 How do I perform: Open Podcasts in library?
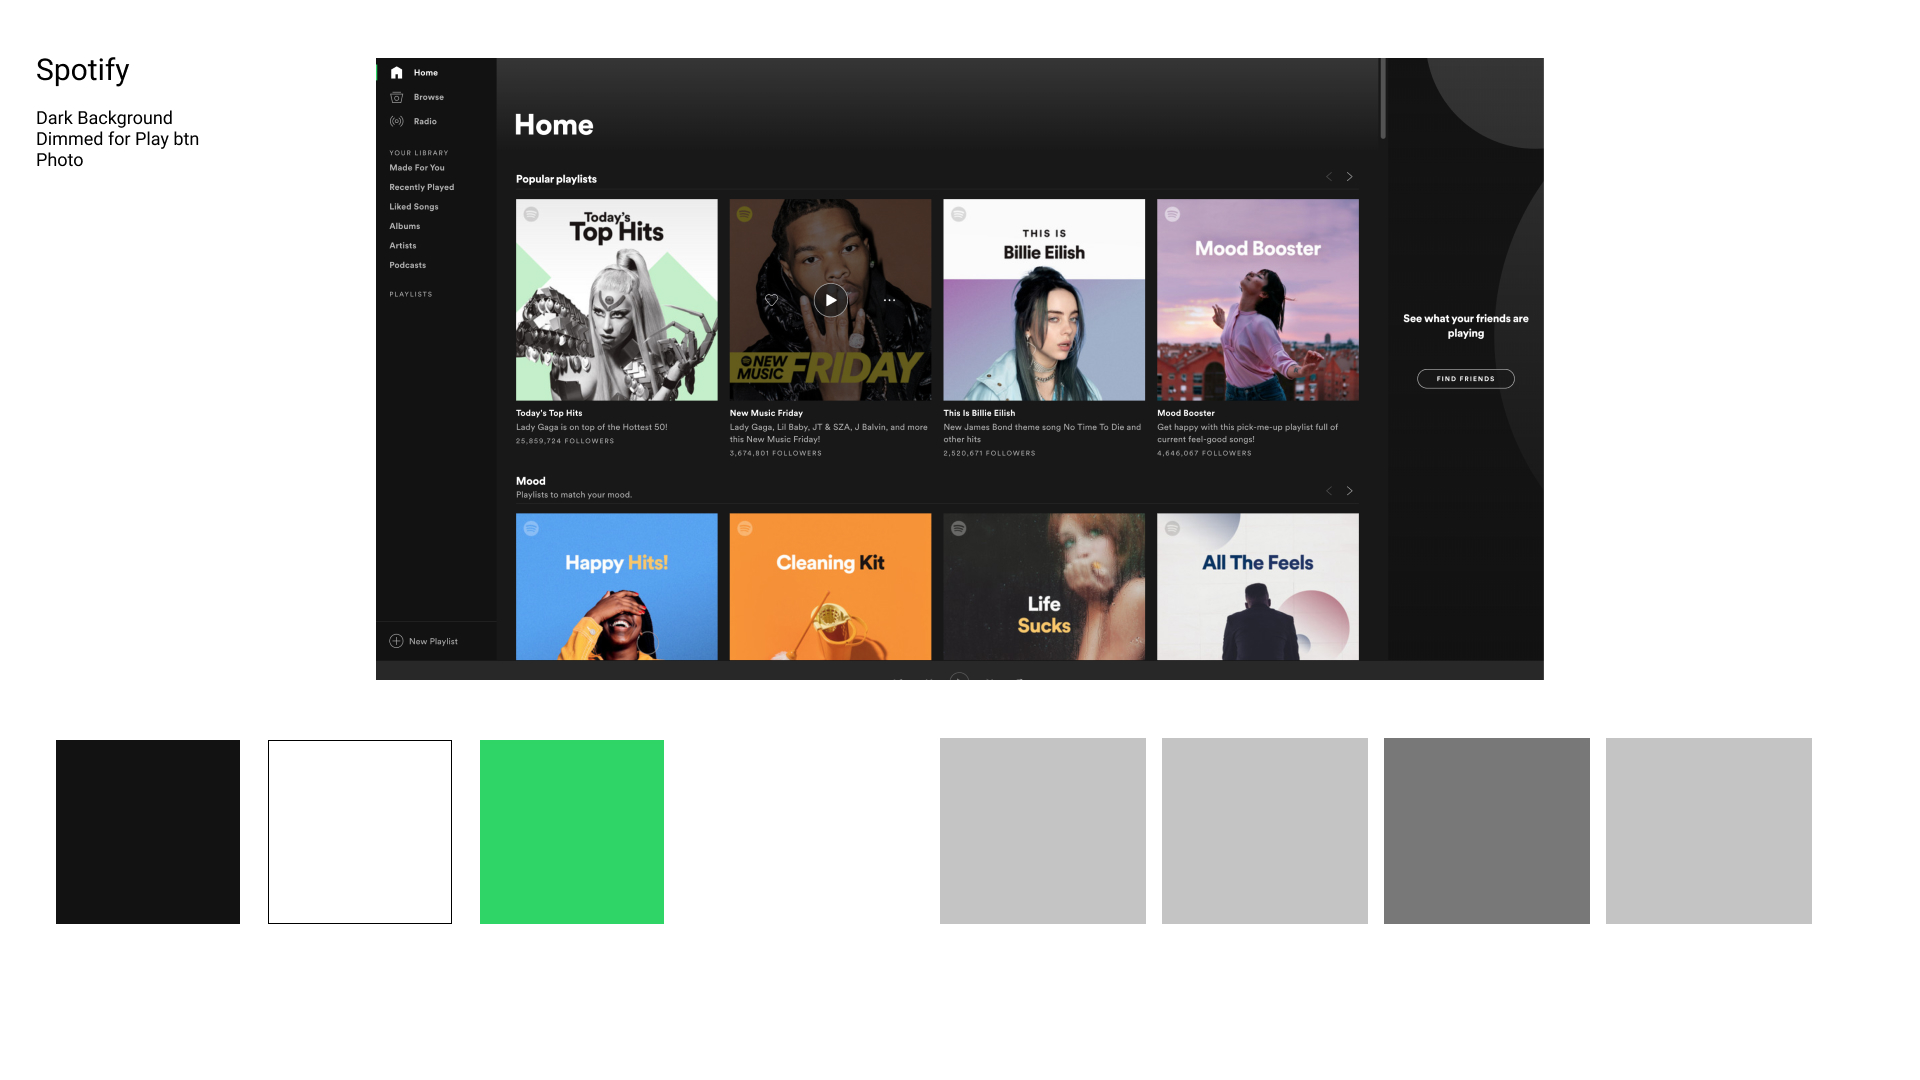pos(408,265)
